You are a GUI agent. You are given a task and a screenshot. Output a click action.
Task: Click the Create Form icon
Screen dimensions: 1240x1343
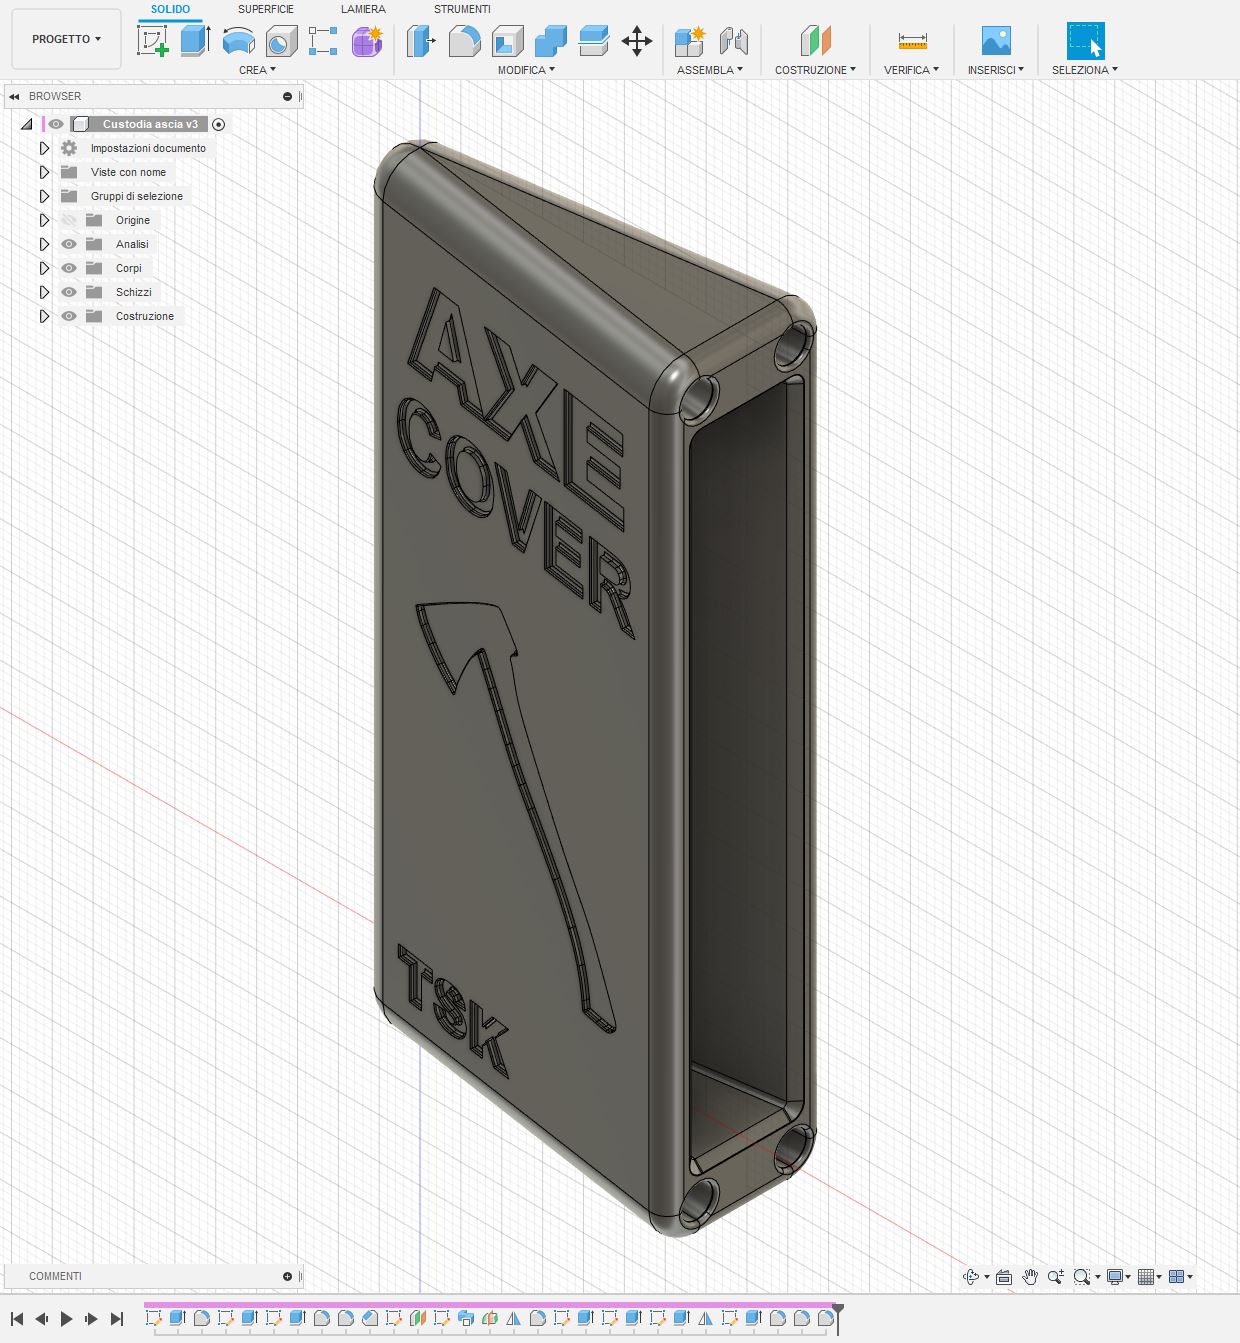click(x=367, y=41)
